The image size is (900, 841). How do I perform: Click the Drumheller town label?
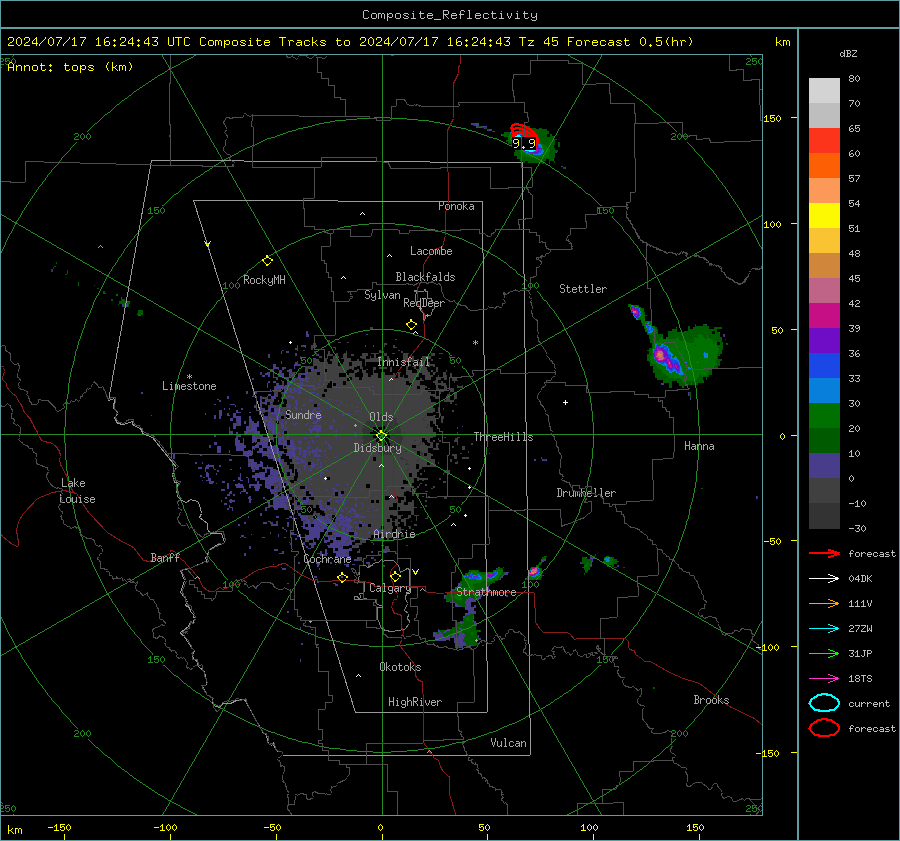[x=586, y=493]
